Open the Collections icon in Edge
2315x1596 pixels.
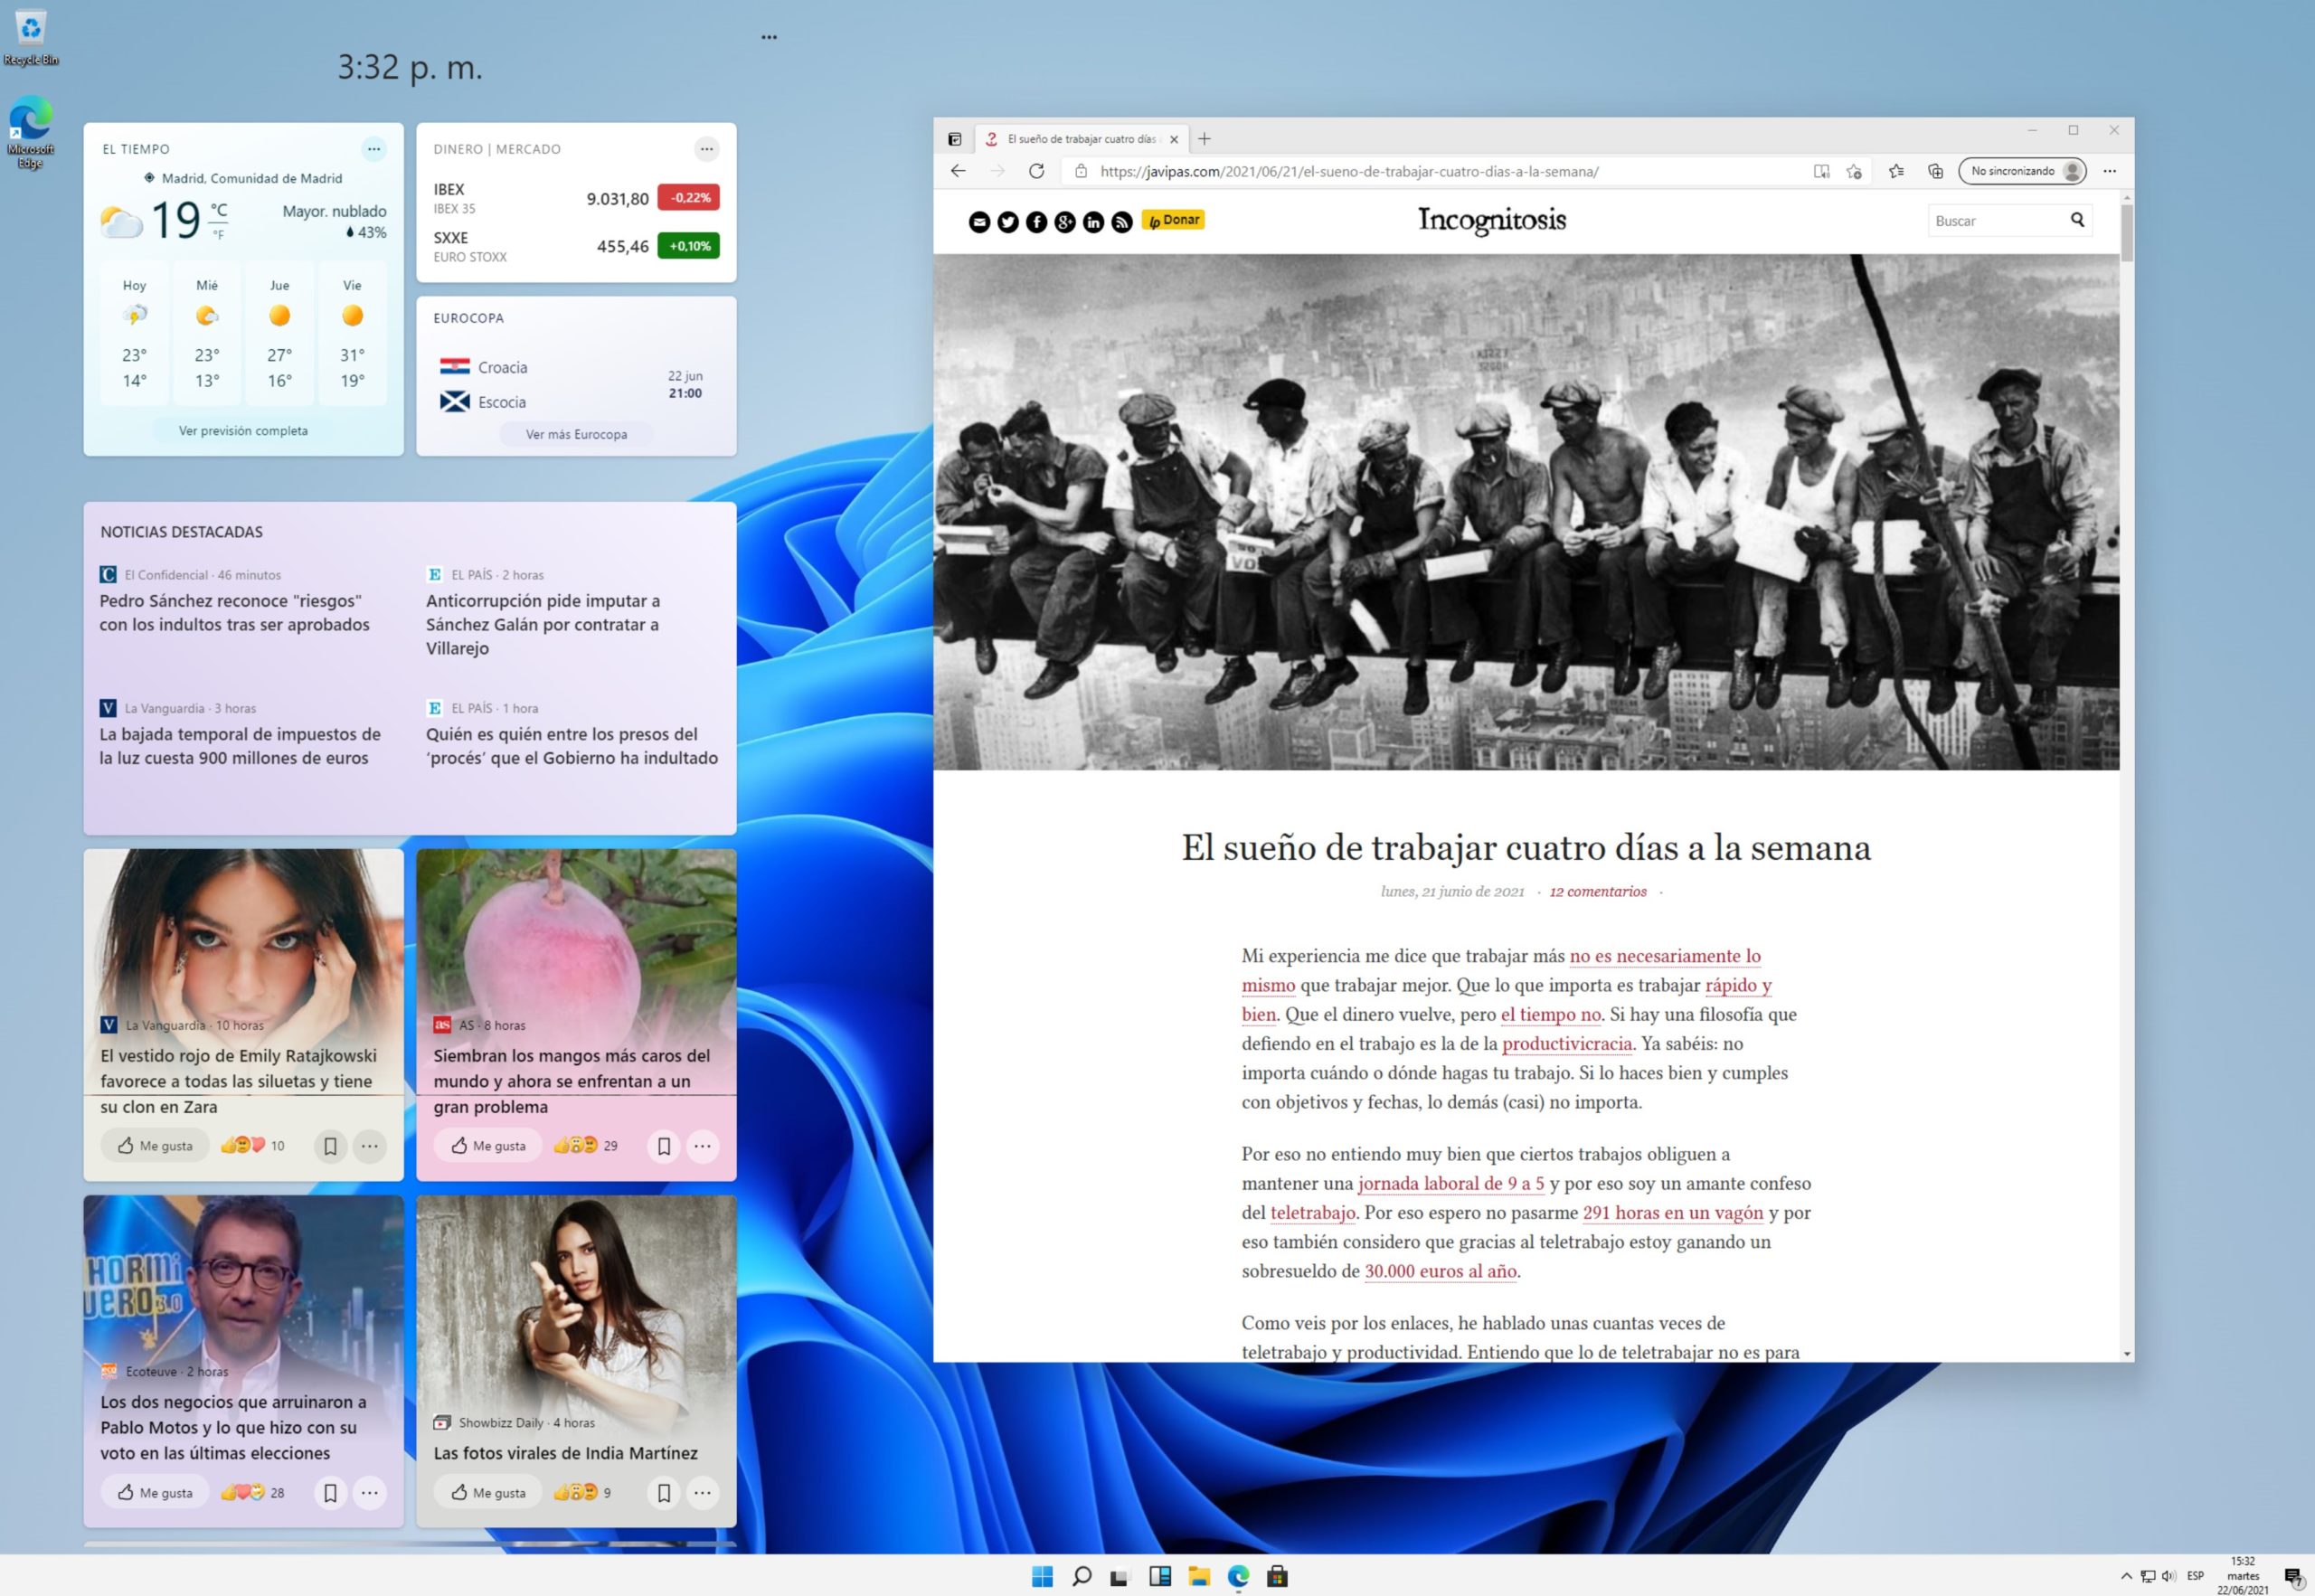click(x=1935, y=171)
